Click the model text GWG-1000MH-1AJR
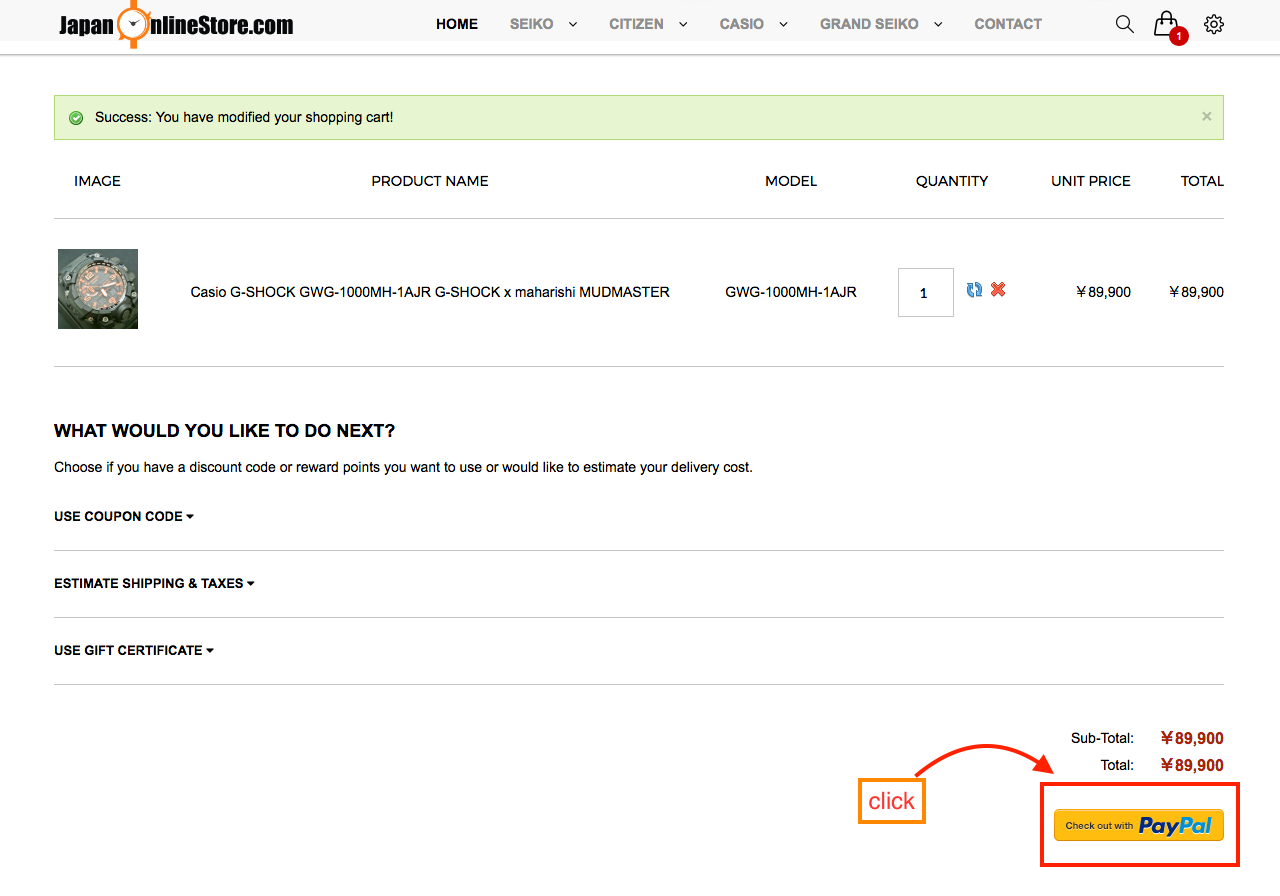Viewport: 1280px width, 896px height. [791, 292]
